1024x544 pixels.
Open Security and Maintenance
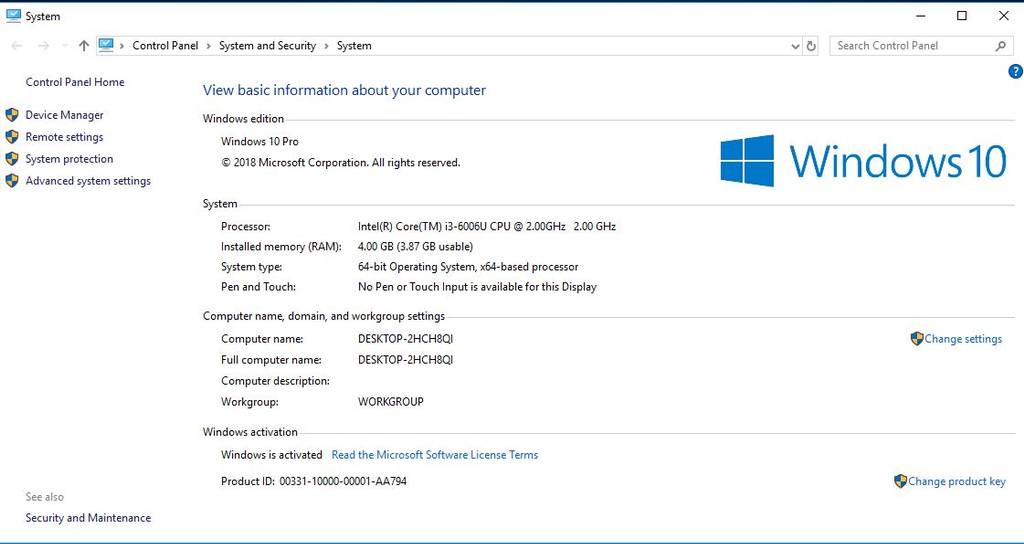(88, 518)
